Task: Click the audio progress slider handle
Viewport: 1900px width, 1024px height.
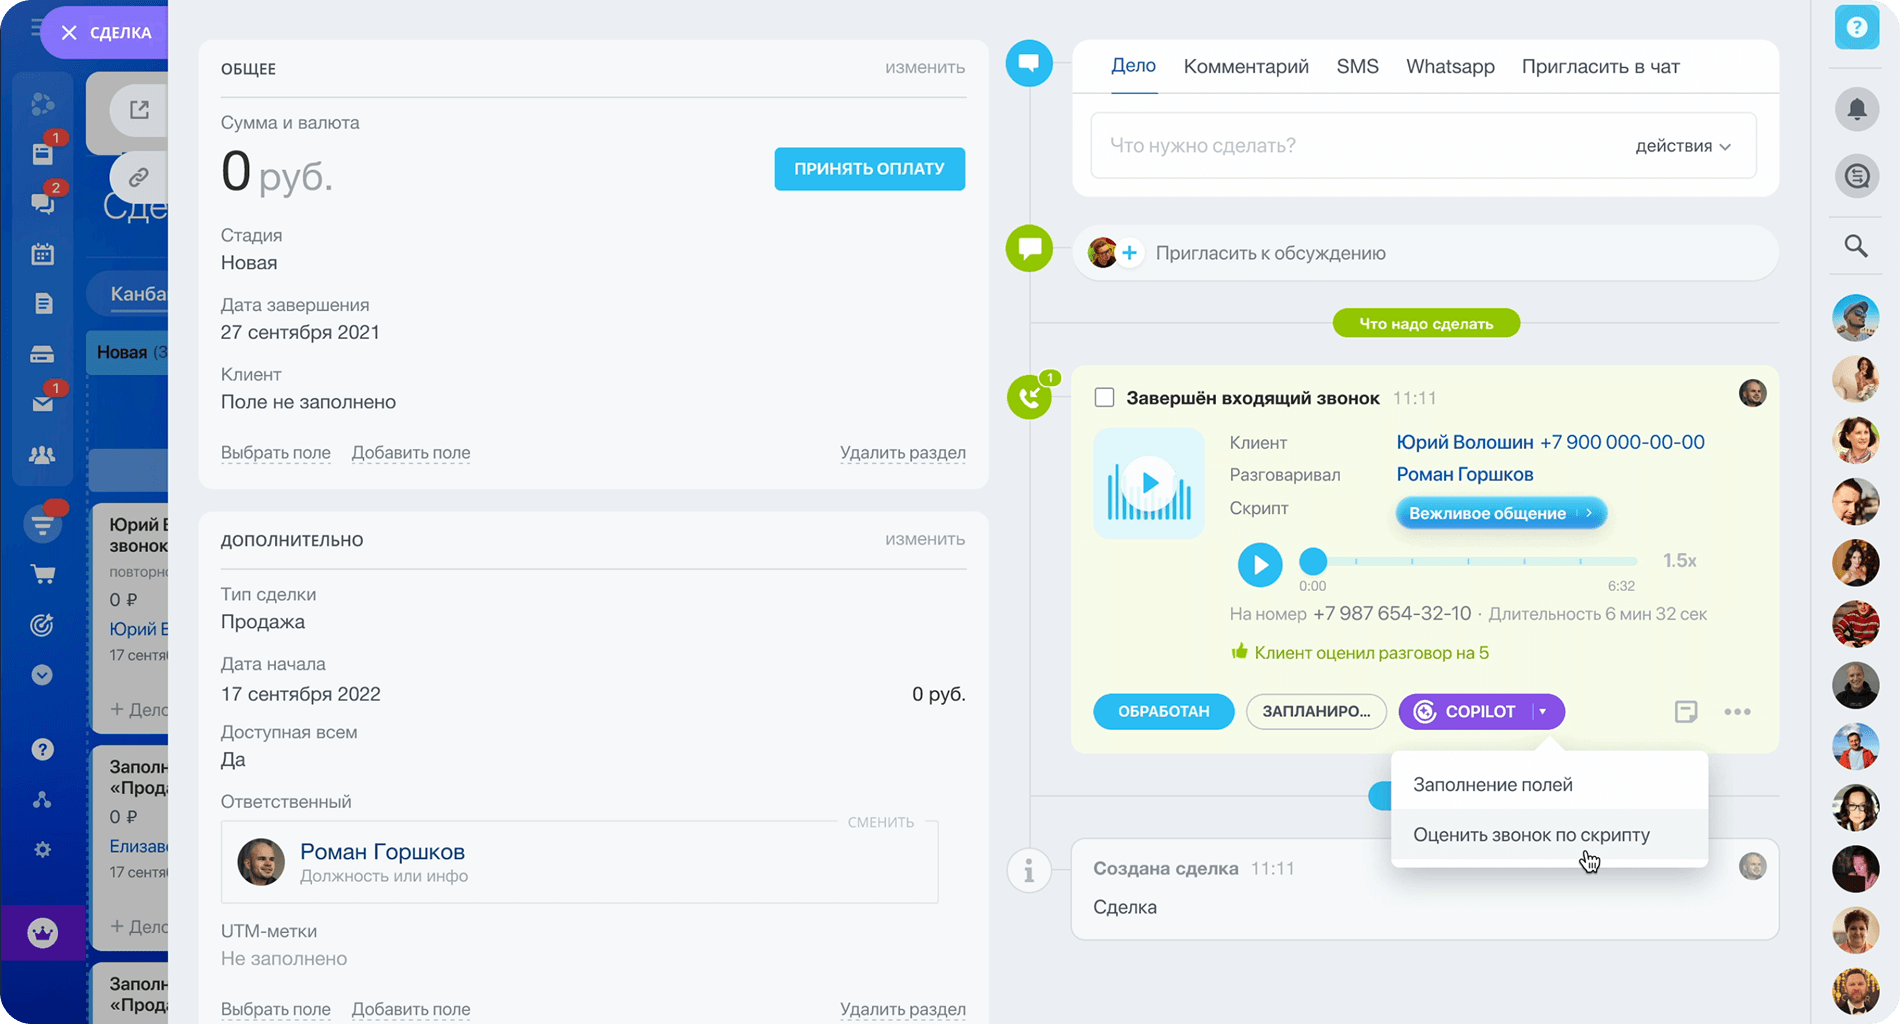Action: pos(1313,561)
